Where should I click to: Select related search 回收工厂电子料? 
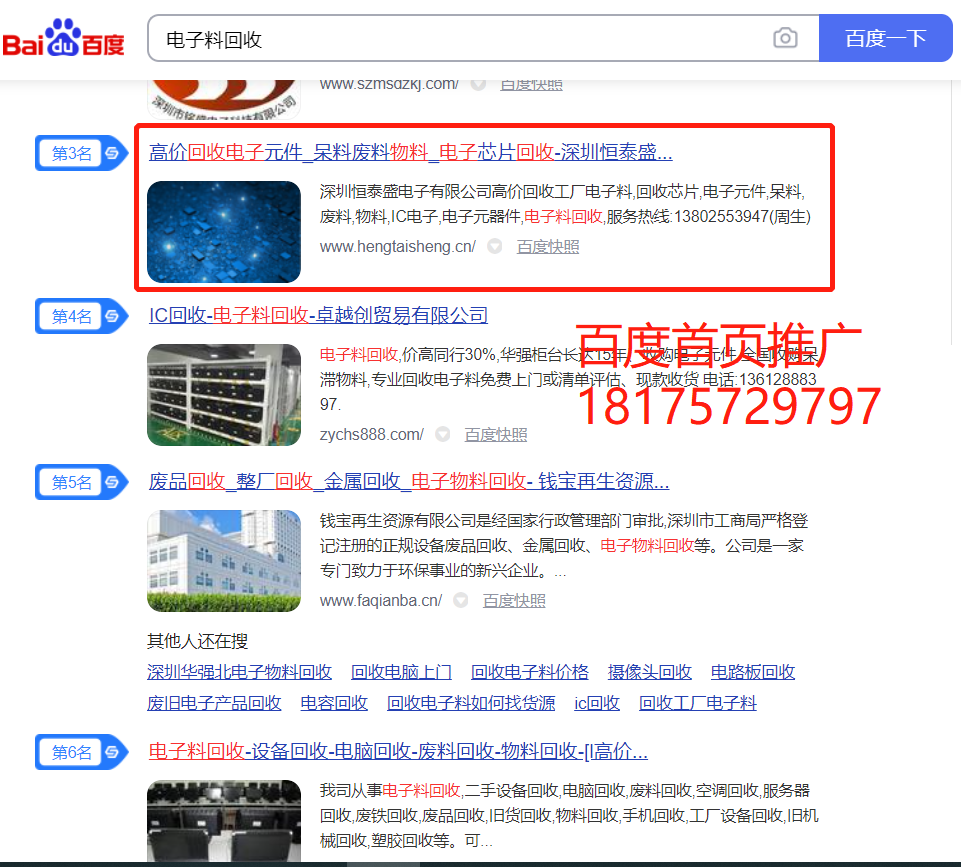697,703
